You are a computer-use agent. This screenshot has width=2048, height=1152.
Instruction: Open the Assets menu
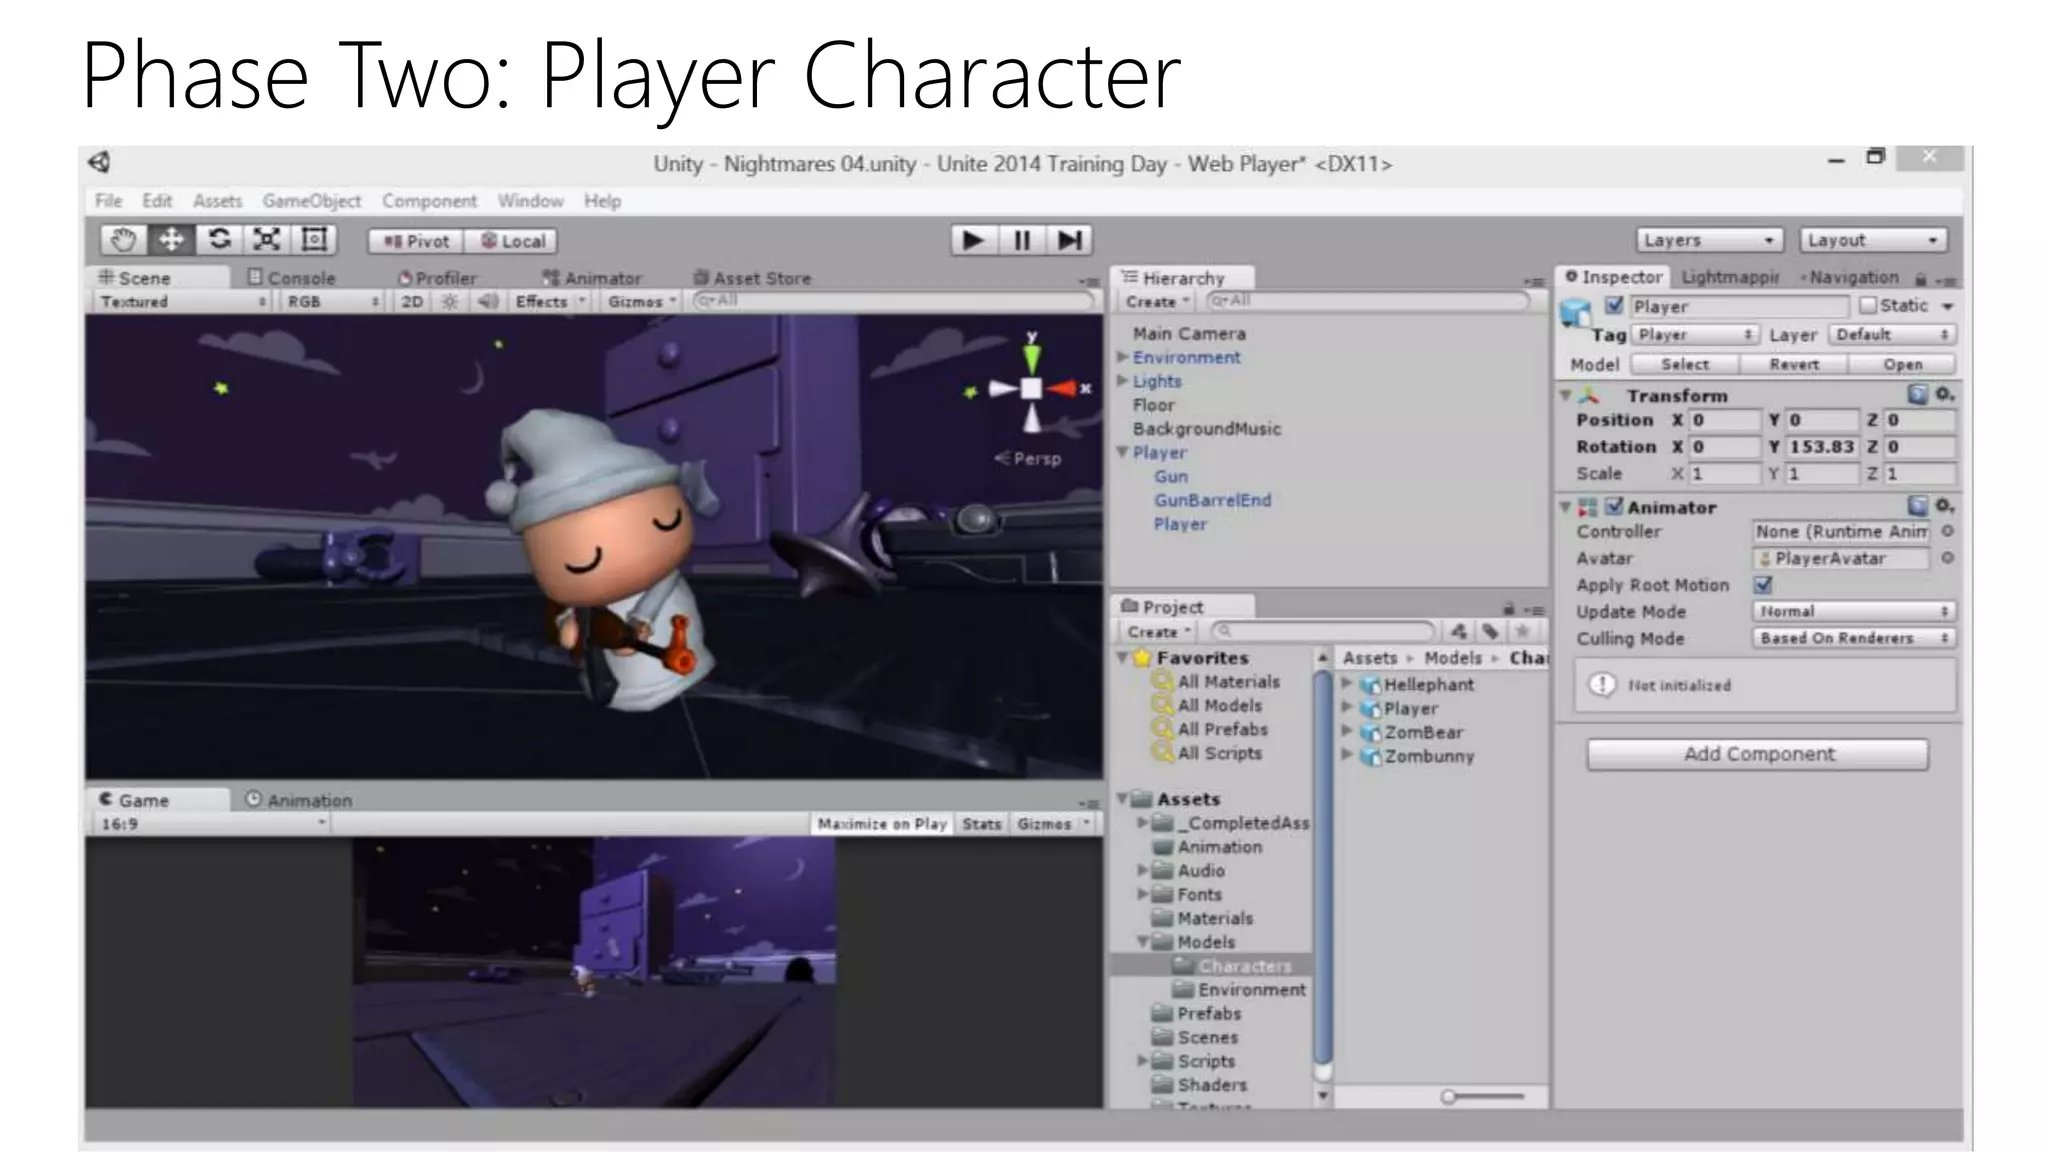coord(218,201)
